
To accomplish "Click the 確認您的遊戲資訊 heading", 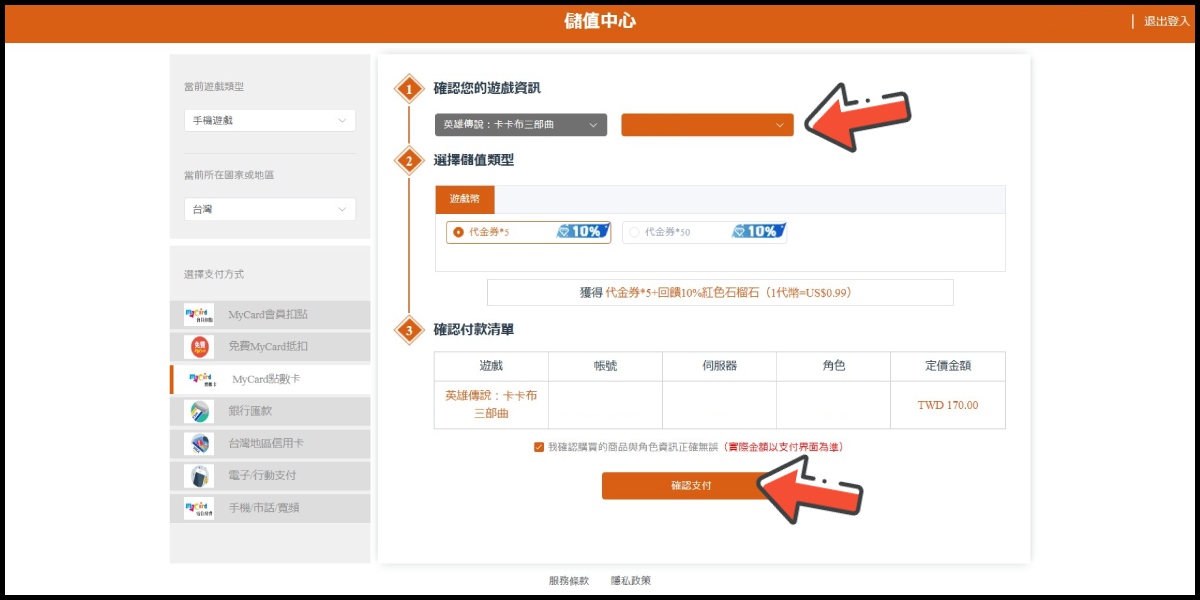I will tap(487, 88).
